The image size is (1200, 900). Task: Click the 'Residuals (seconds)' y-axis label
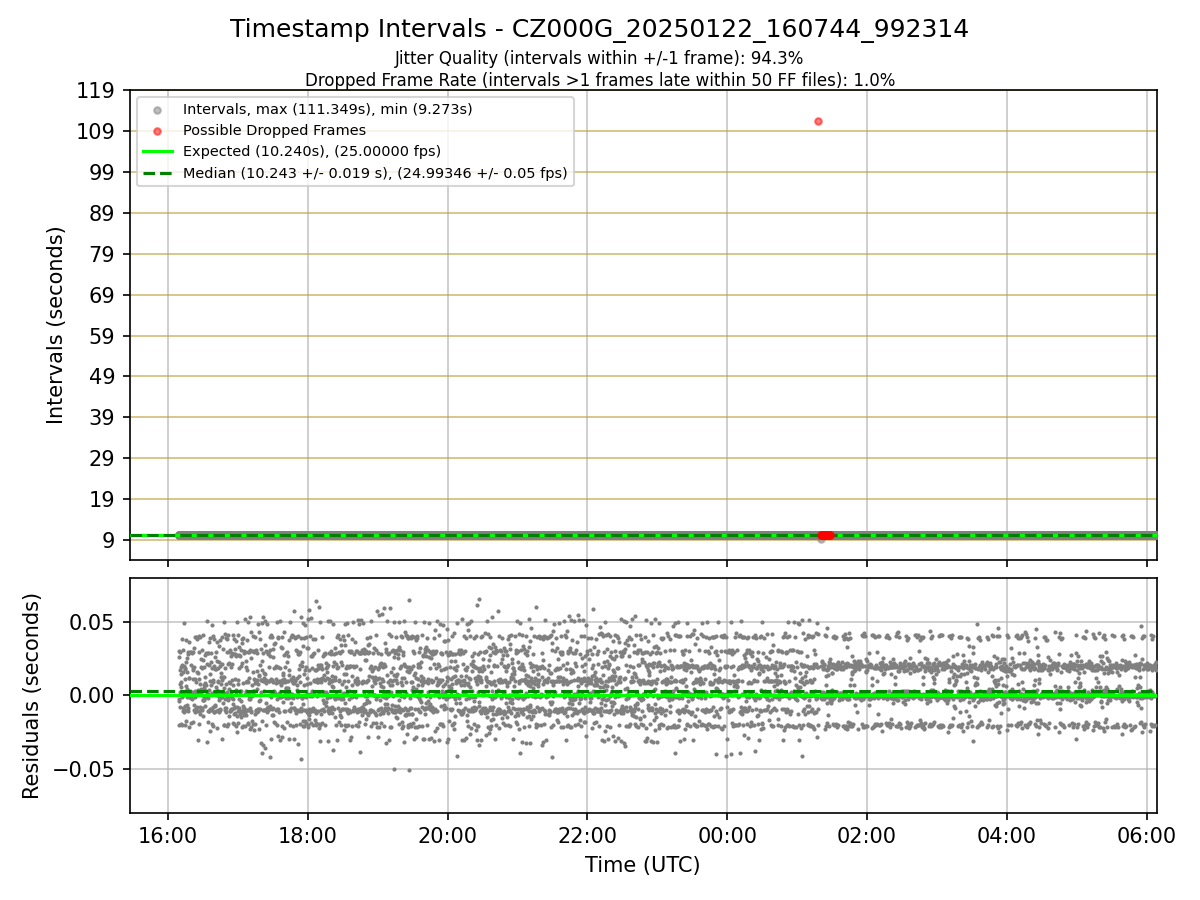[x=32, y=696]
